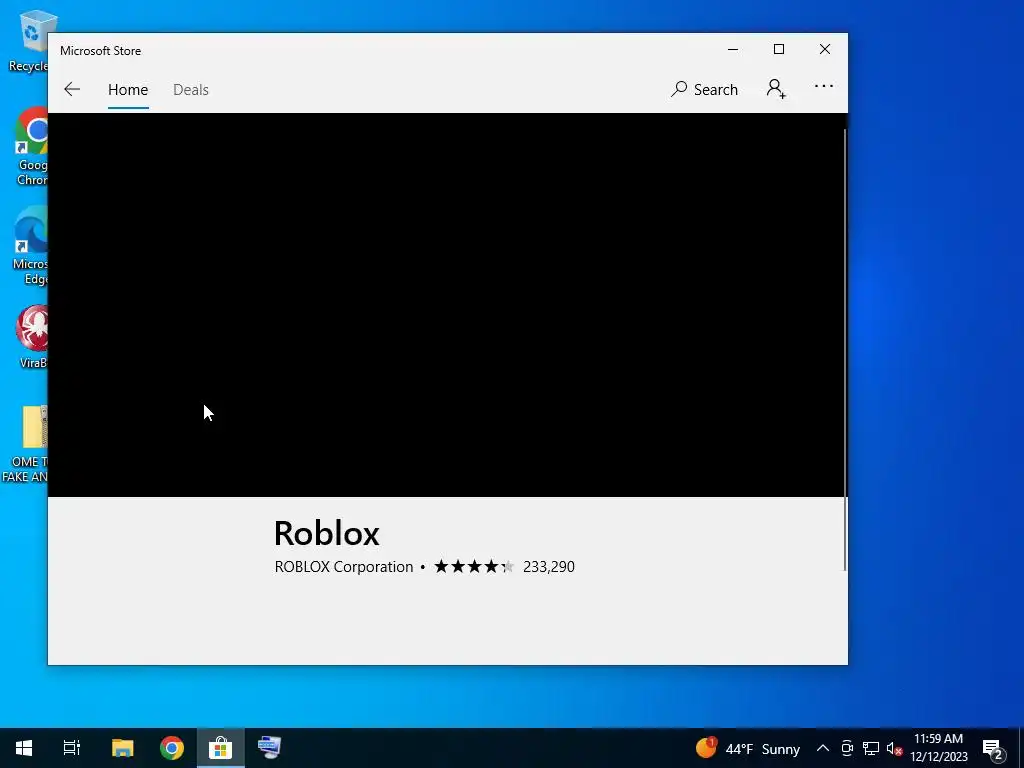
Task: Launch Google Chrome from the taskbar
Action: (172, 748)
